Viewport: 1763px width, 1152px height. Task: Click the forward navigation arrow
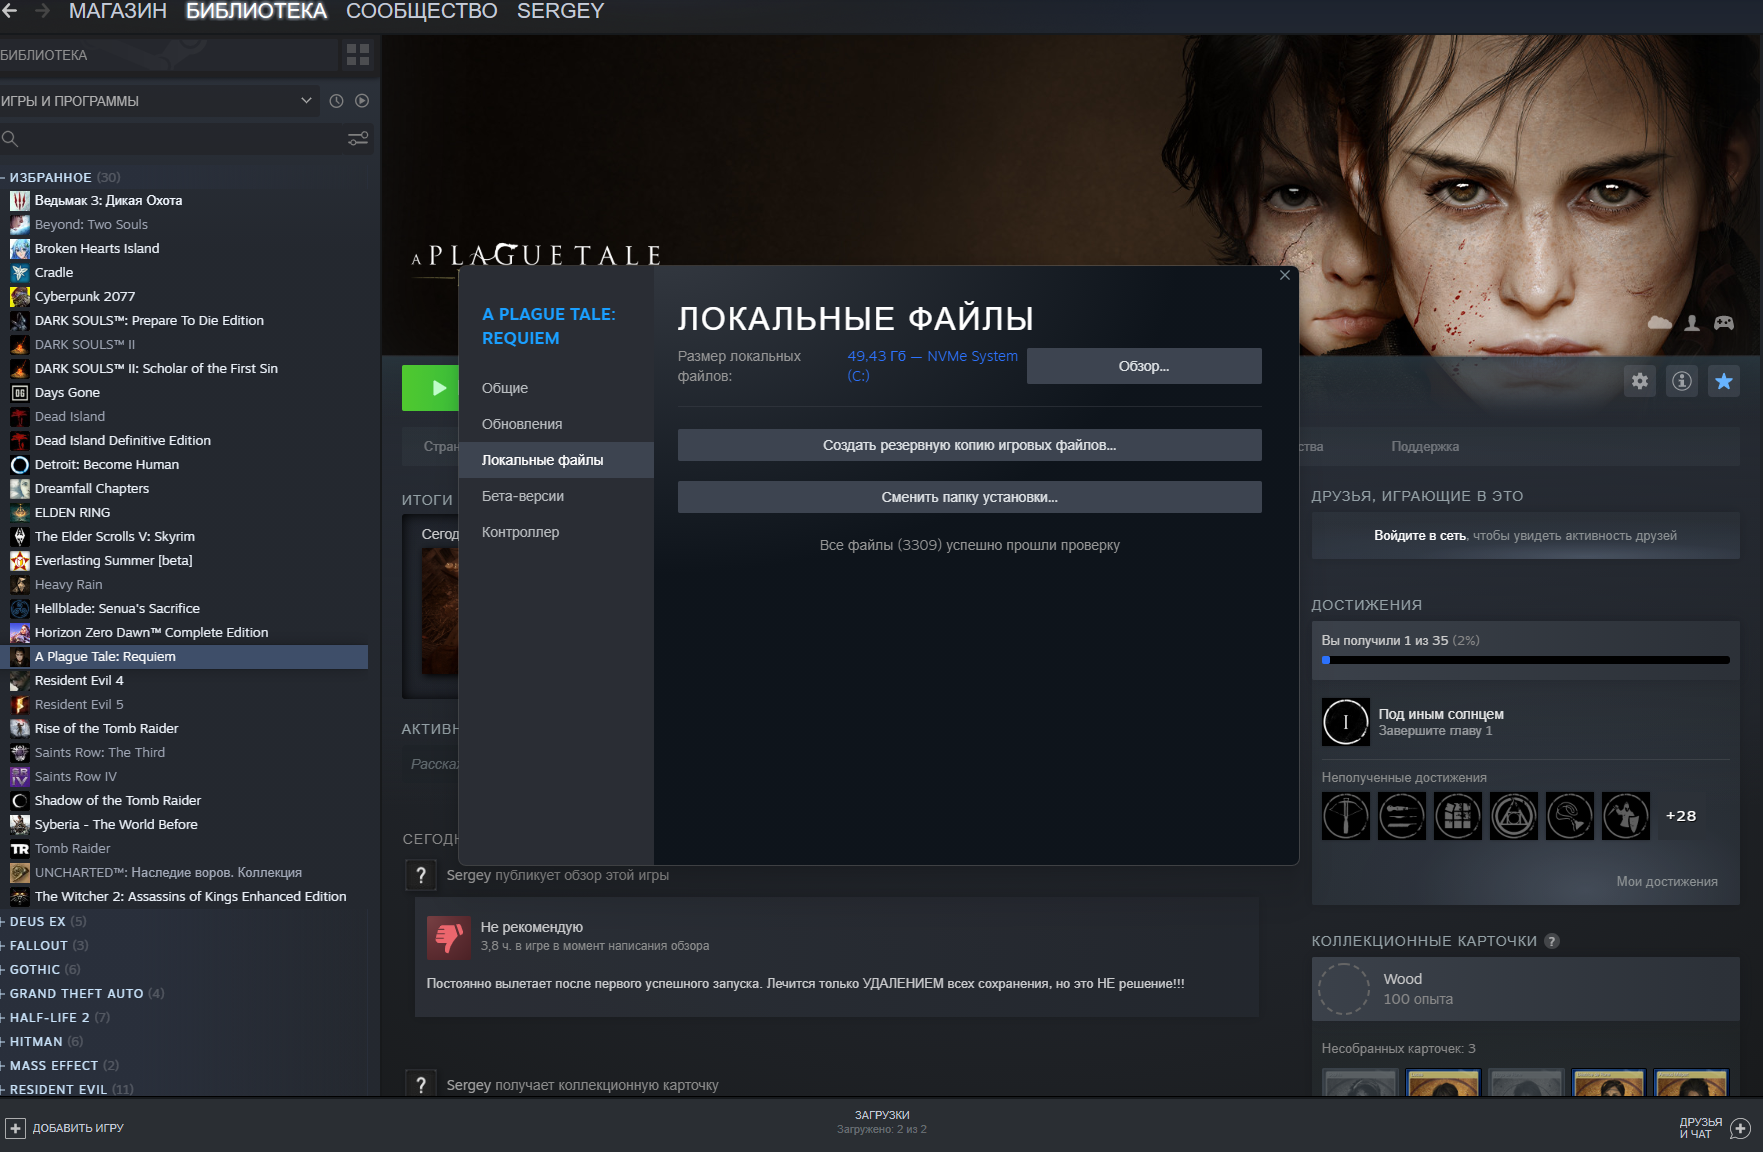click(x=42, y=11)
